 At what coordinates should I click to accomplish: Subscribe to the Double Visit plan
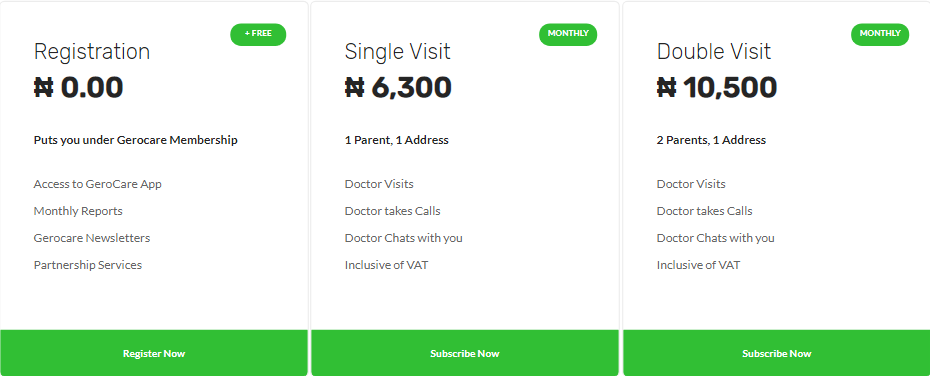click(776, 353)
